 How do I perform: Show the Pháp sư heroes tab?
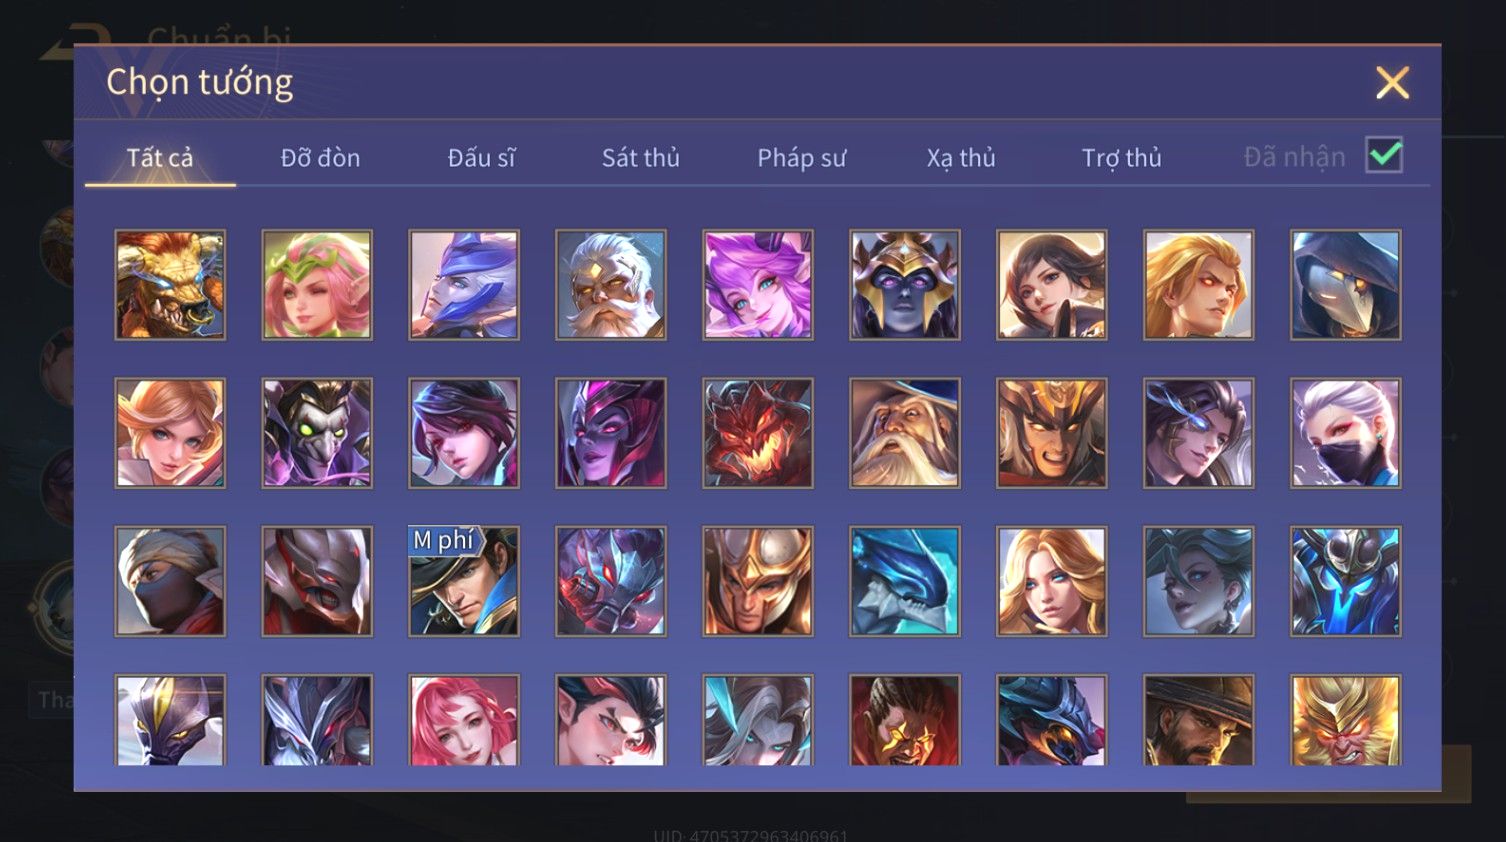coord(801,158)
